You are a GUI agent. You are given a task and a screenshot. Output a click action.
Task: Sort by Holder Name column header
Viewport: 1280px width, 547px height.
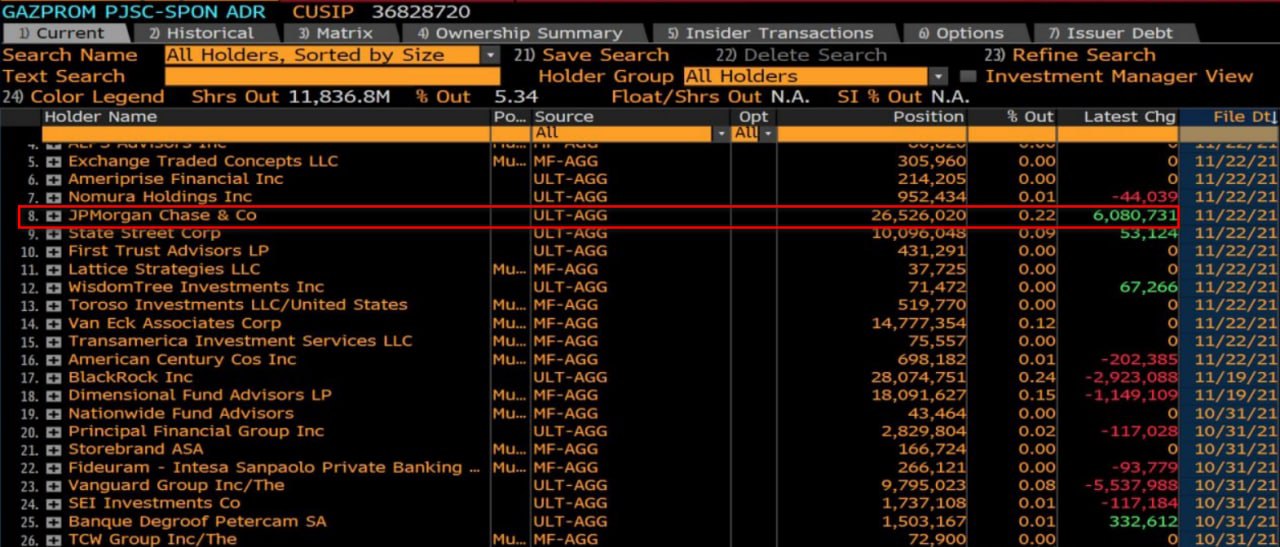(x=100, y=117)
